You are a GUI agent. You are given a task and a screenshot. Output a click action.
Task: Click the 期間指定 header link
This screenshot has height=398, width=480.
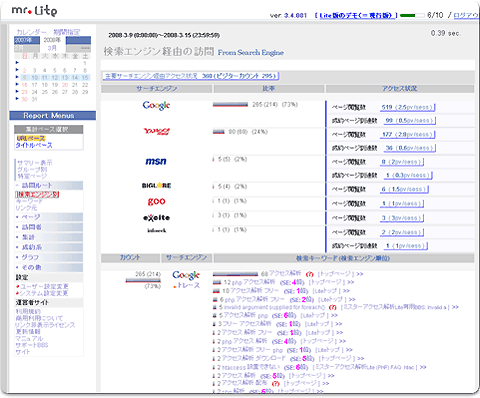coord(67,32)
